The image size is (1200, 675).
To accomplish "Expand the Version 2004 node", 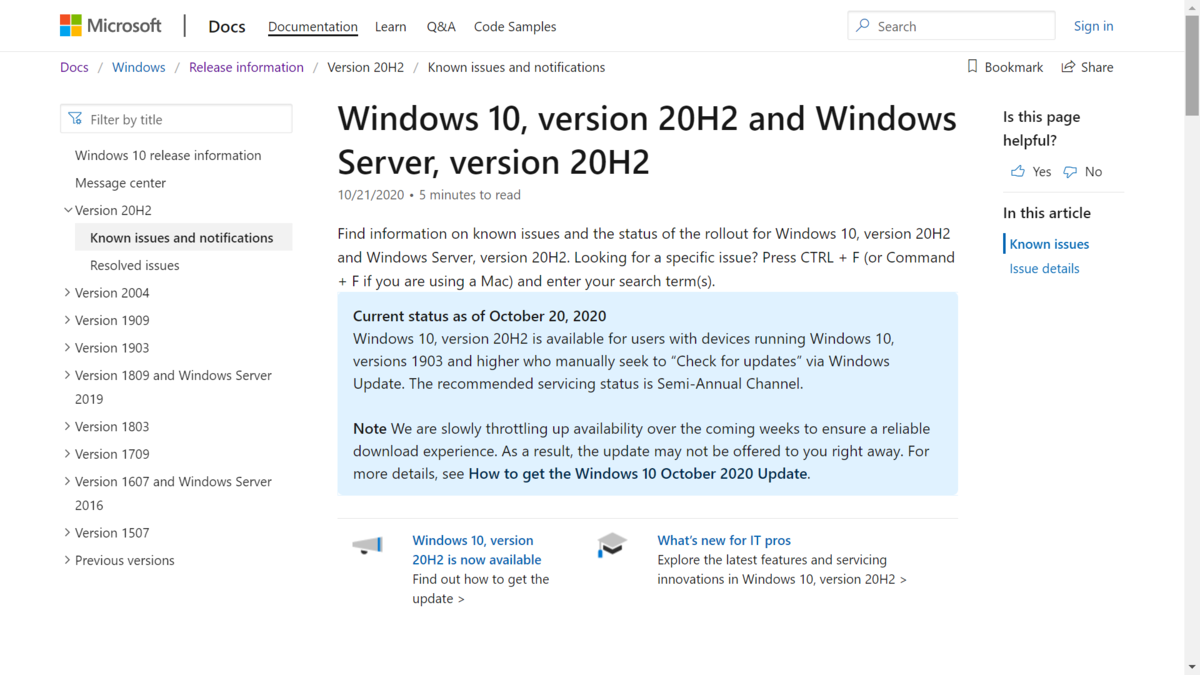I will click(x=68, y=293).
